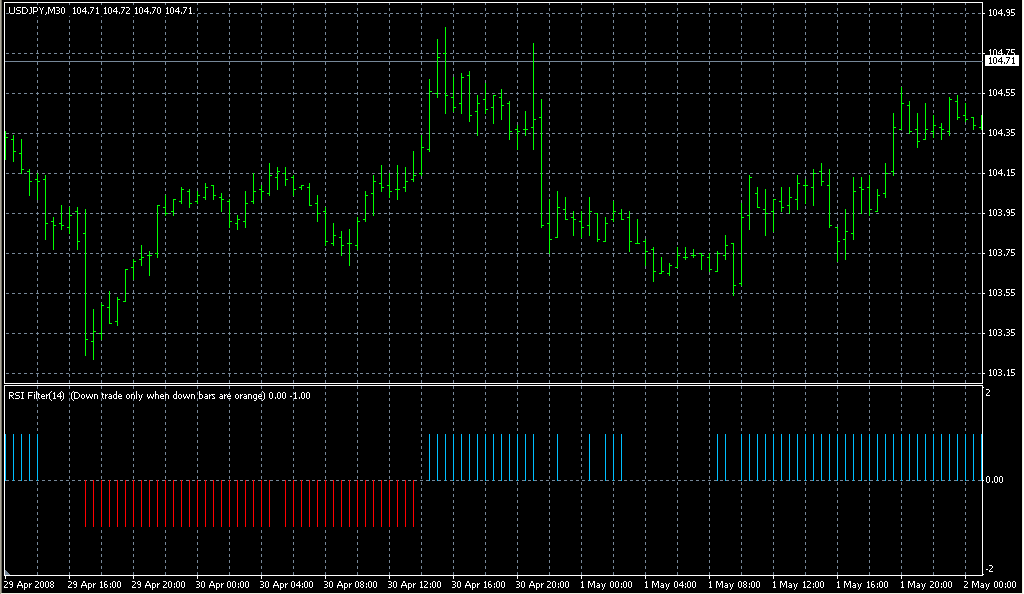The image size is (1024, 594).
Task: Click the 104.95 price axis label
Action: [1000, 13]
